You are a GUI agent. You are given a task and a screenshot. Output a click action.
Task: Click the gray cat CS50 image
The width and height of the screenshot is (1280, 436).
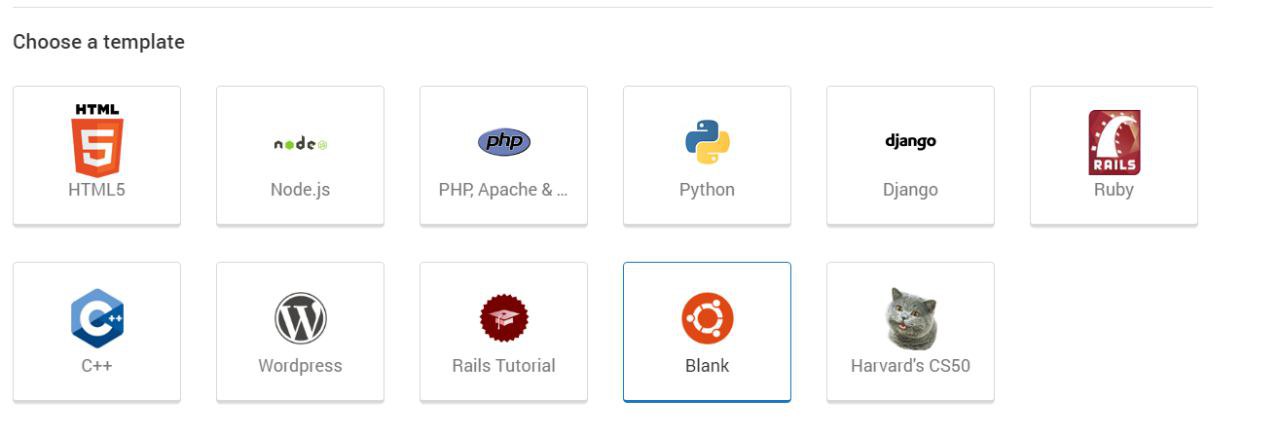click(x=910, y=319)
